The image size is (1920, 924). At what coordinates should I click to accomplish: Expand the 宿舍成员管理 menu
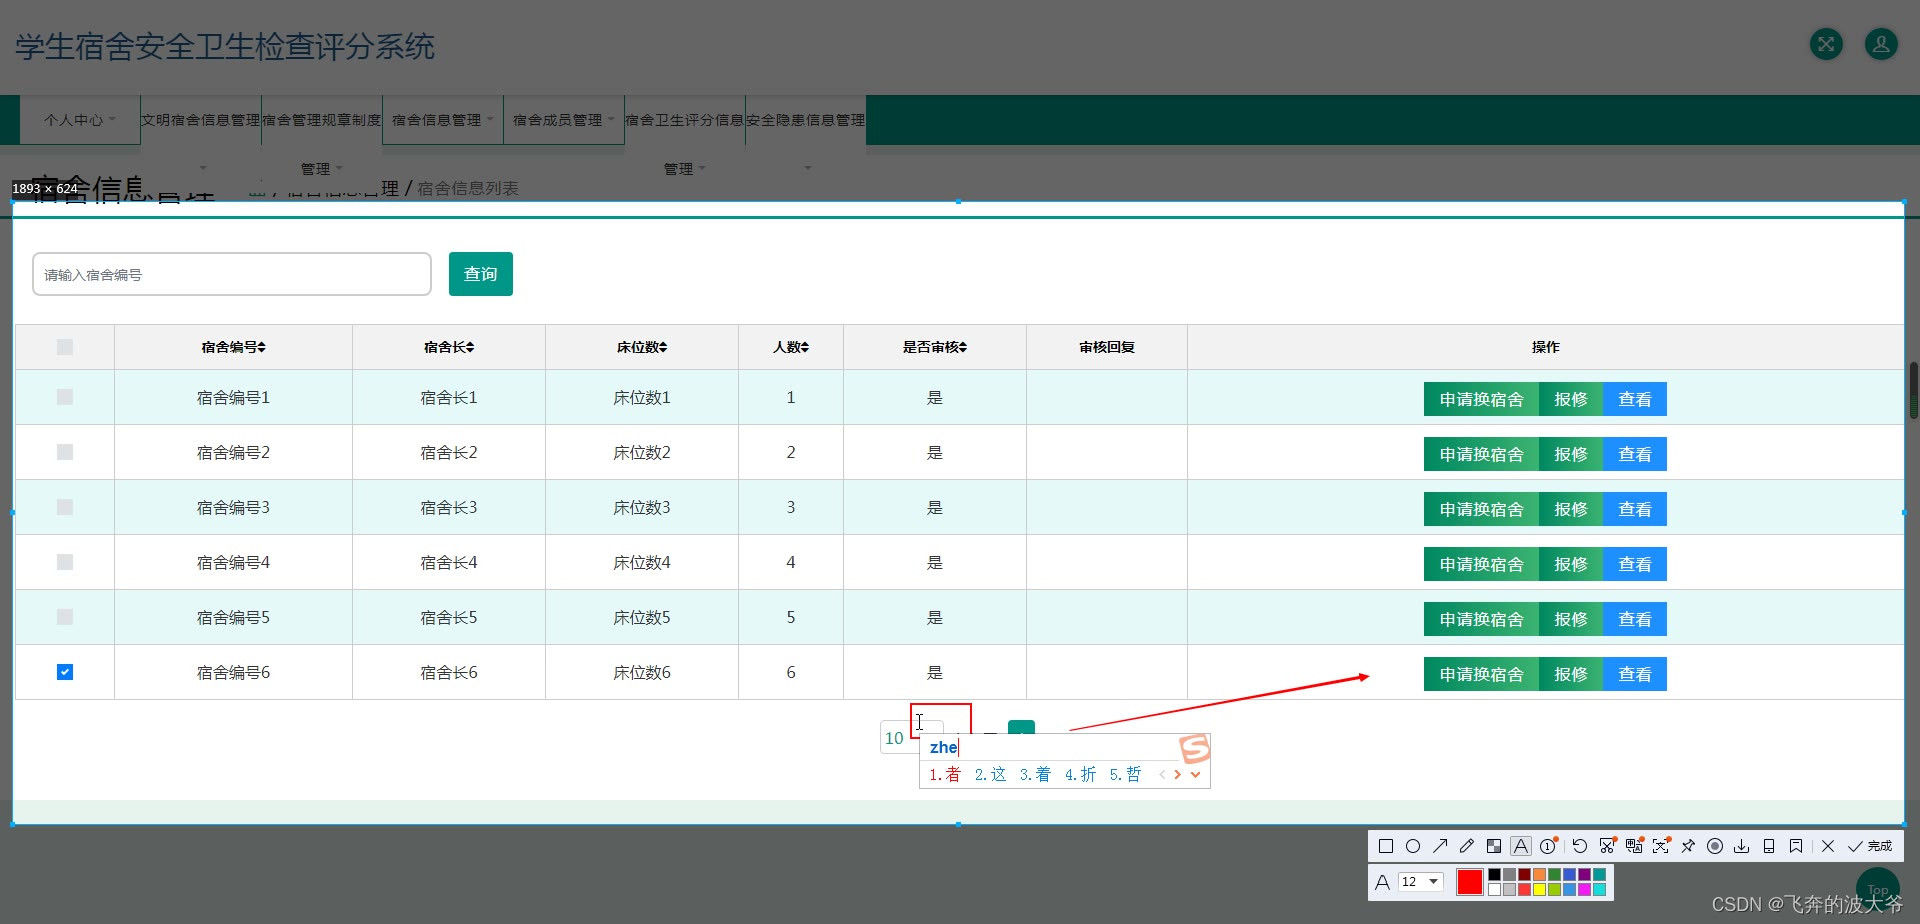[x=564, y=120]
